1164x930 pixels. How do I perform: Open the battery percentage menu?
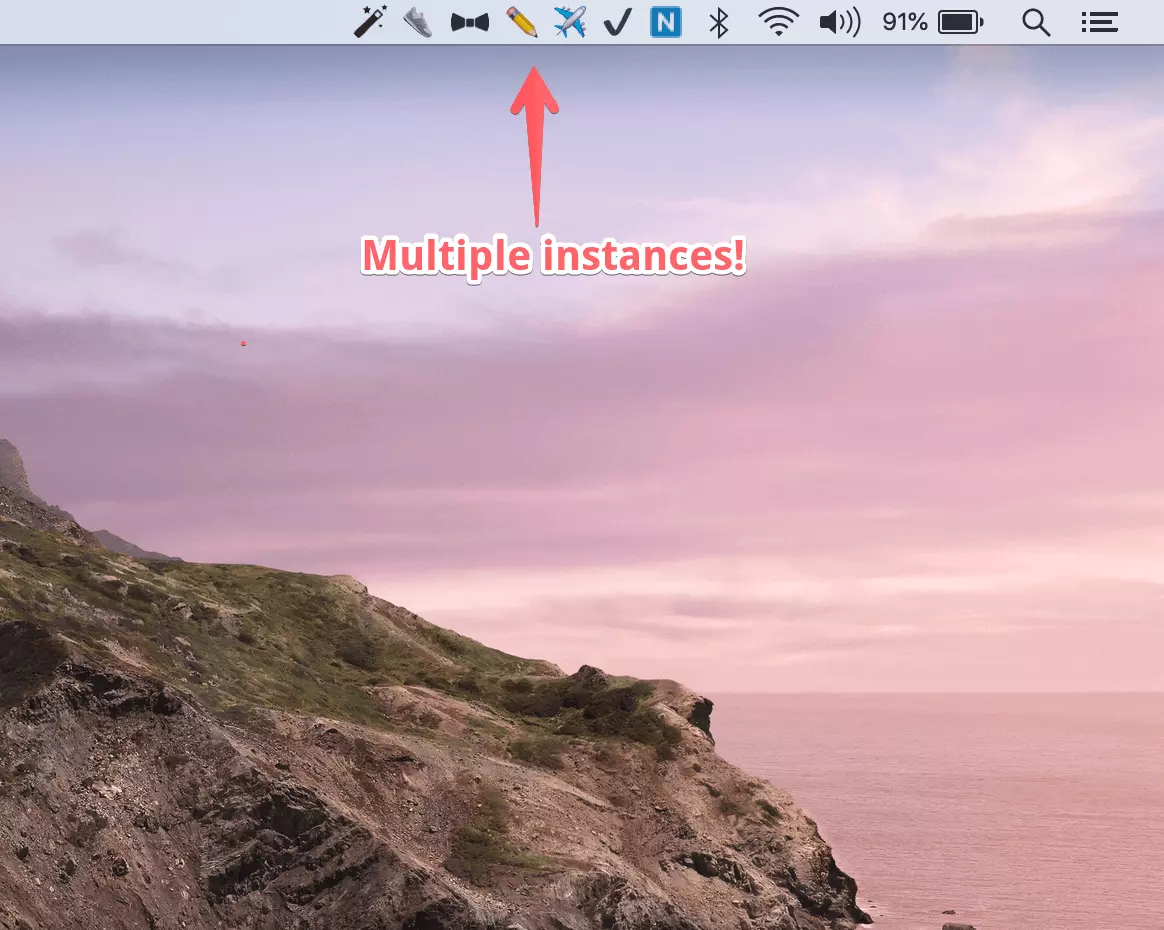[903, 21]
